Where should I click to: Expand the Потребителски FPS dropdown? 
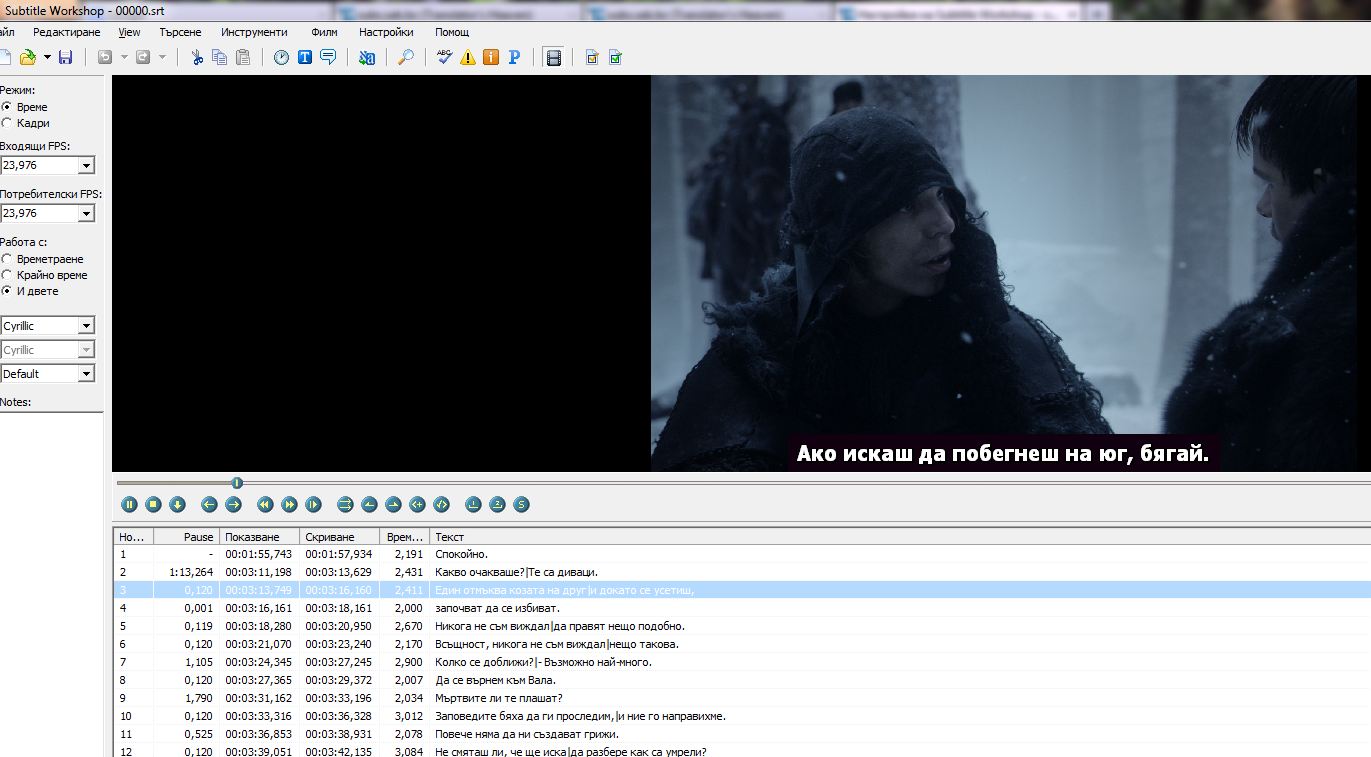pos(86,214)
